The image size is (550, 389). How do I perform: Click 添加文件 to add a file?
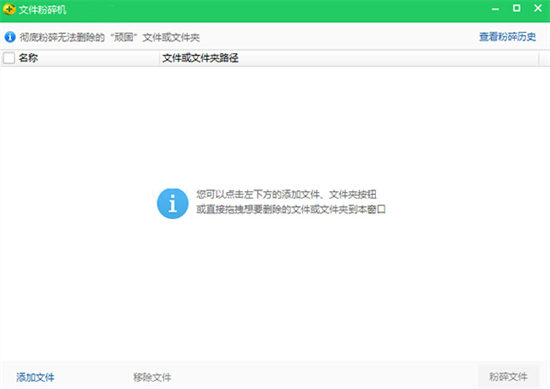[x=35, y=377]
